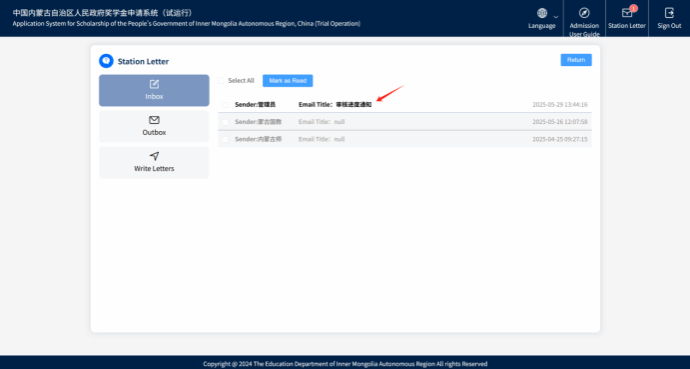The height and width of the screenshot is (369, 690).
Task: Expand the Language dropdown chevron
Action: 556,17
